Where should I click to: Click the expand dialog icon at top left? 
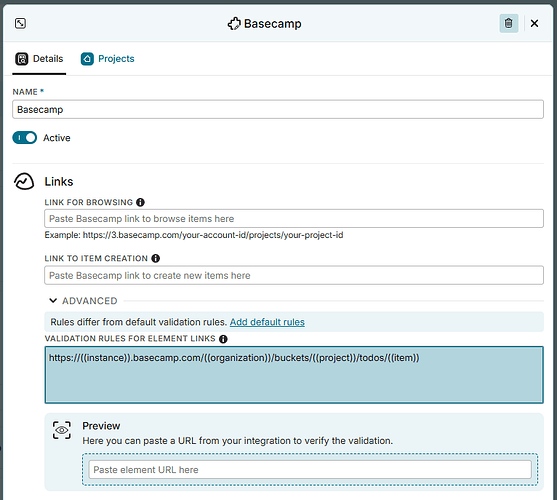coord(20,23)
